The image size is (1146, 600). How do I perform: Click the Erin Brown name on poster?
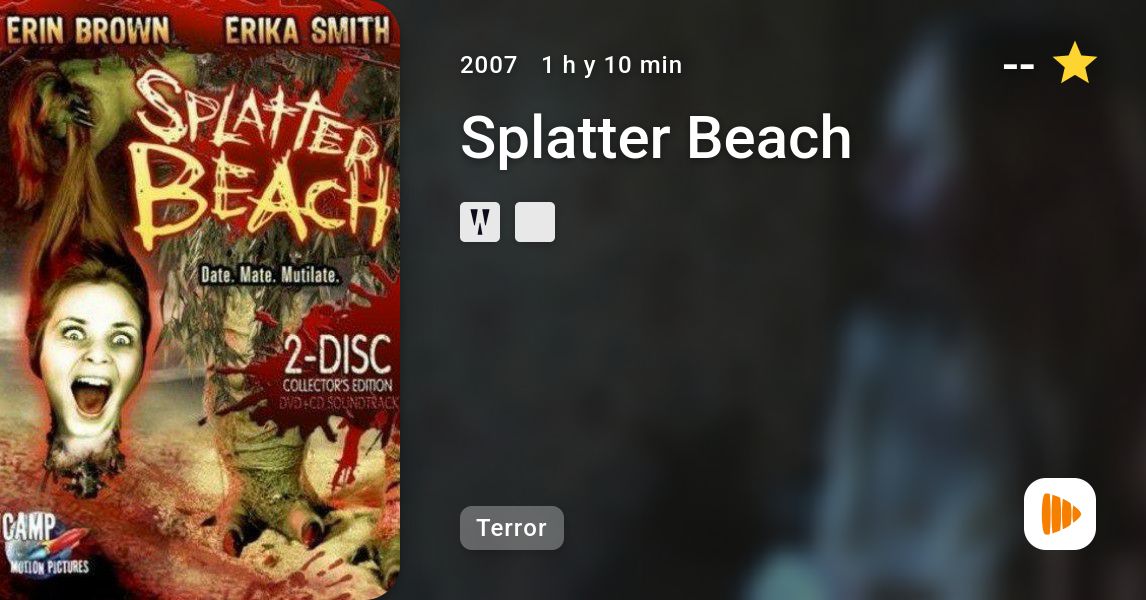click(x=87, y=31)
